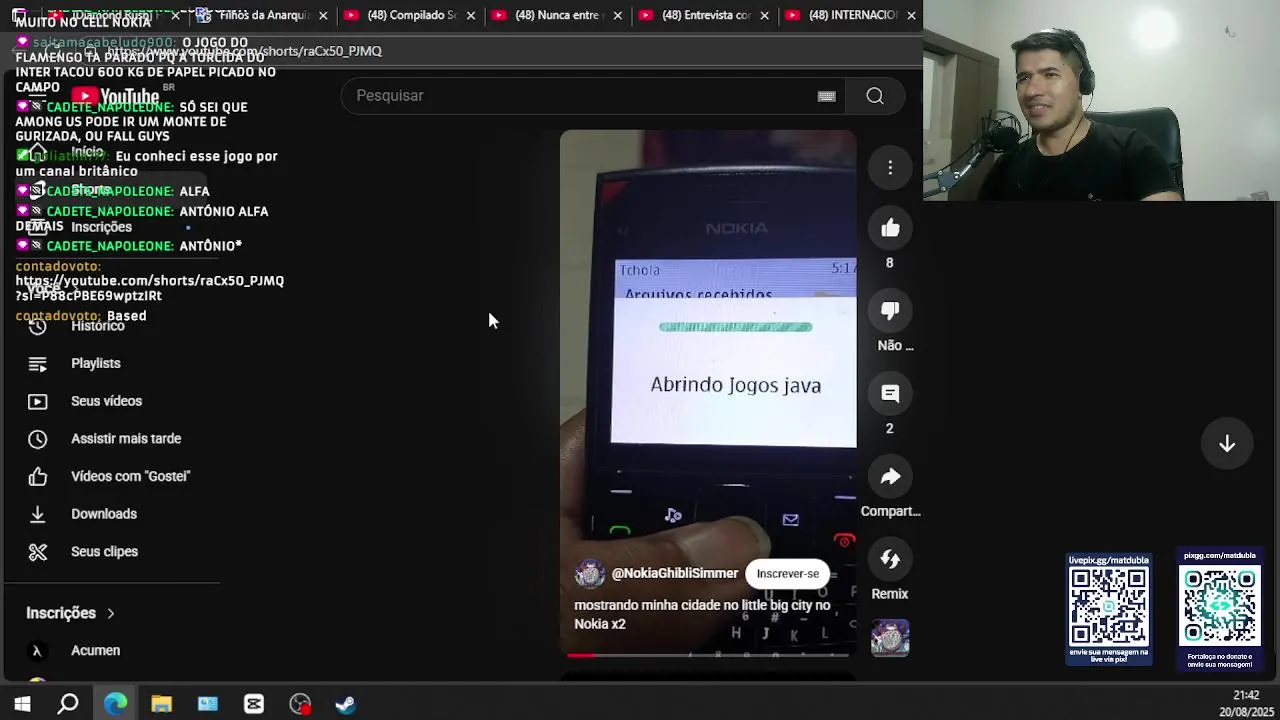Switch to (48) INTERNACIONAL tab
This screenshot has width=1280, height=720.
coord(850,15)
